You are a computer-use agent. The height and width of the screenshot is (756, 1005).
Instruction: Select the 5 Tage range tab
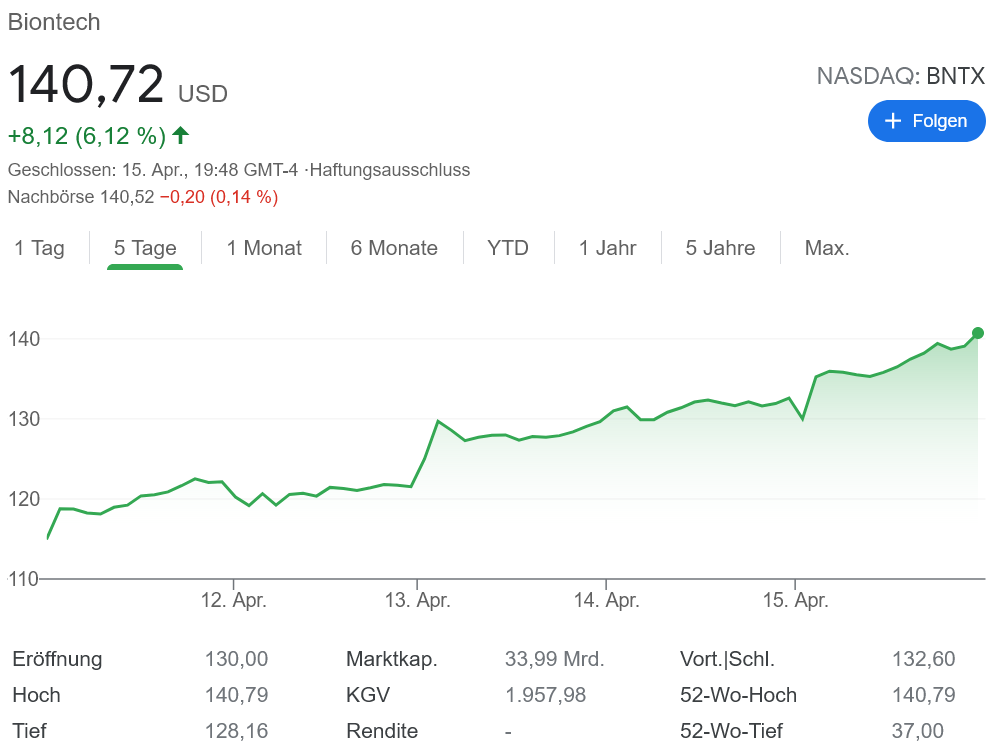(x=145, y=248)
